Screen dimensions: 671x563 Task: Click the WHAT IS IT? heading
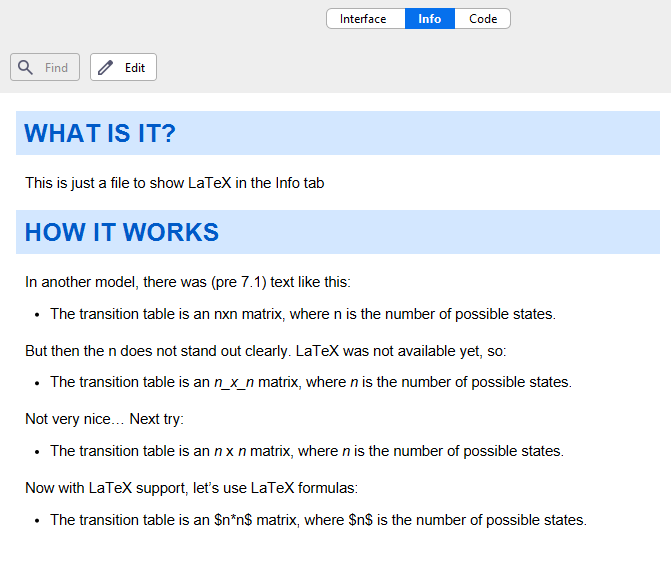[100, 133]
